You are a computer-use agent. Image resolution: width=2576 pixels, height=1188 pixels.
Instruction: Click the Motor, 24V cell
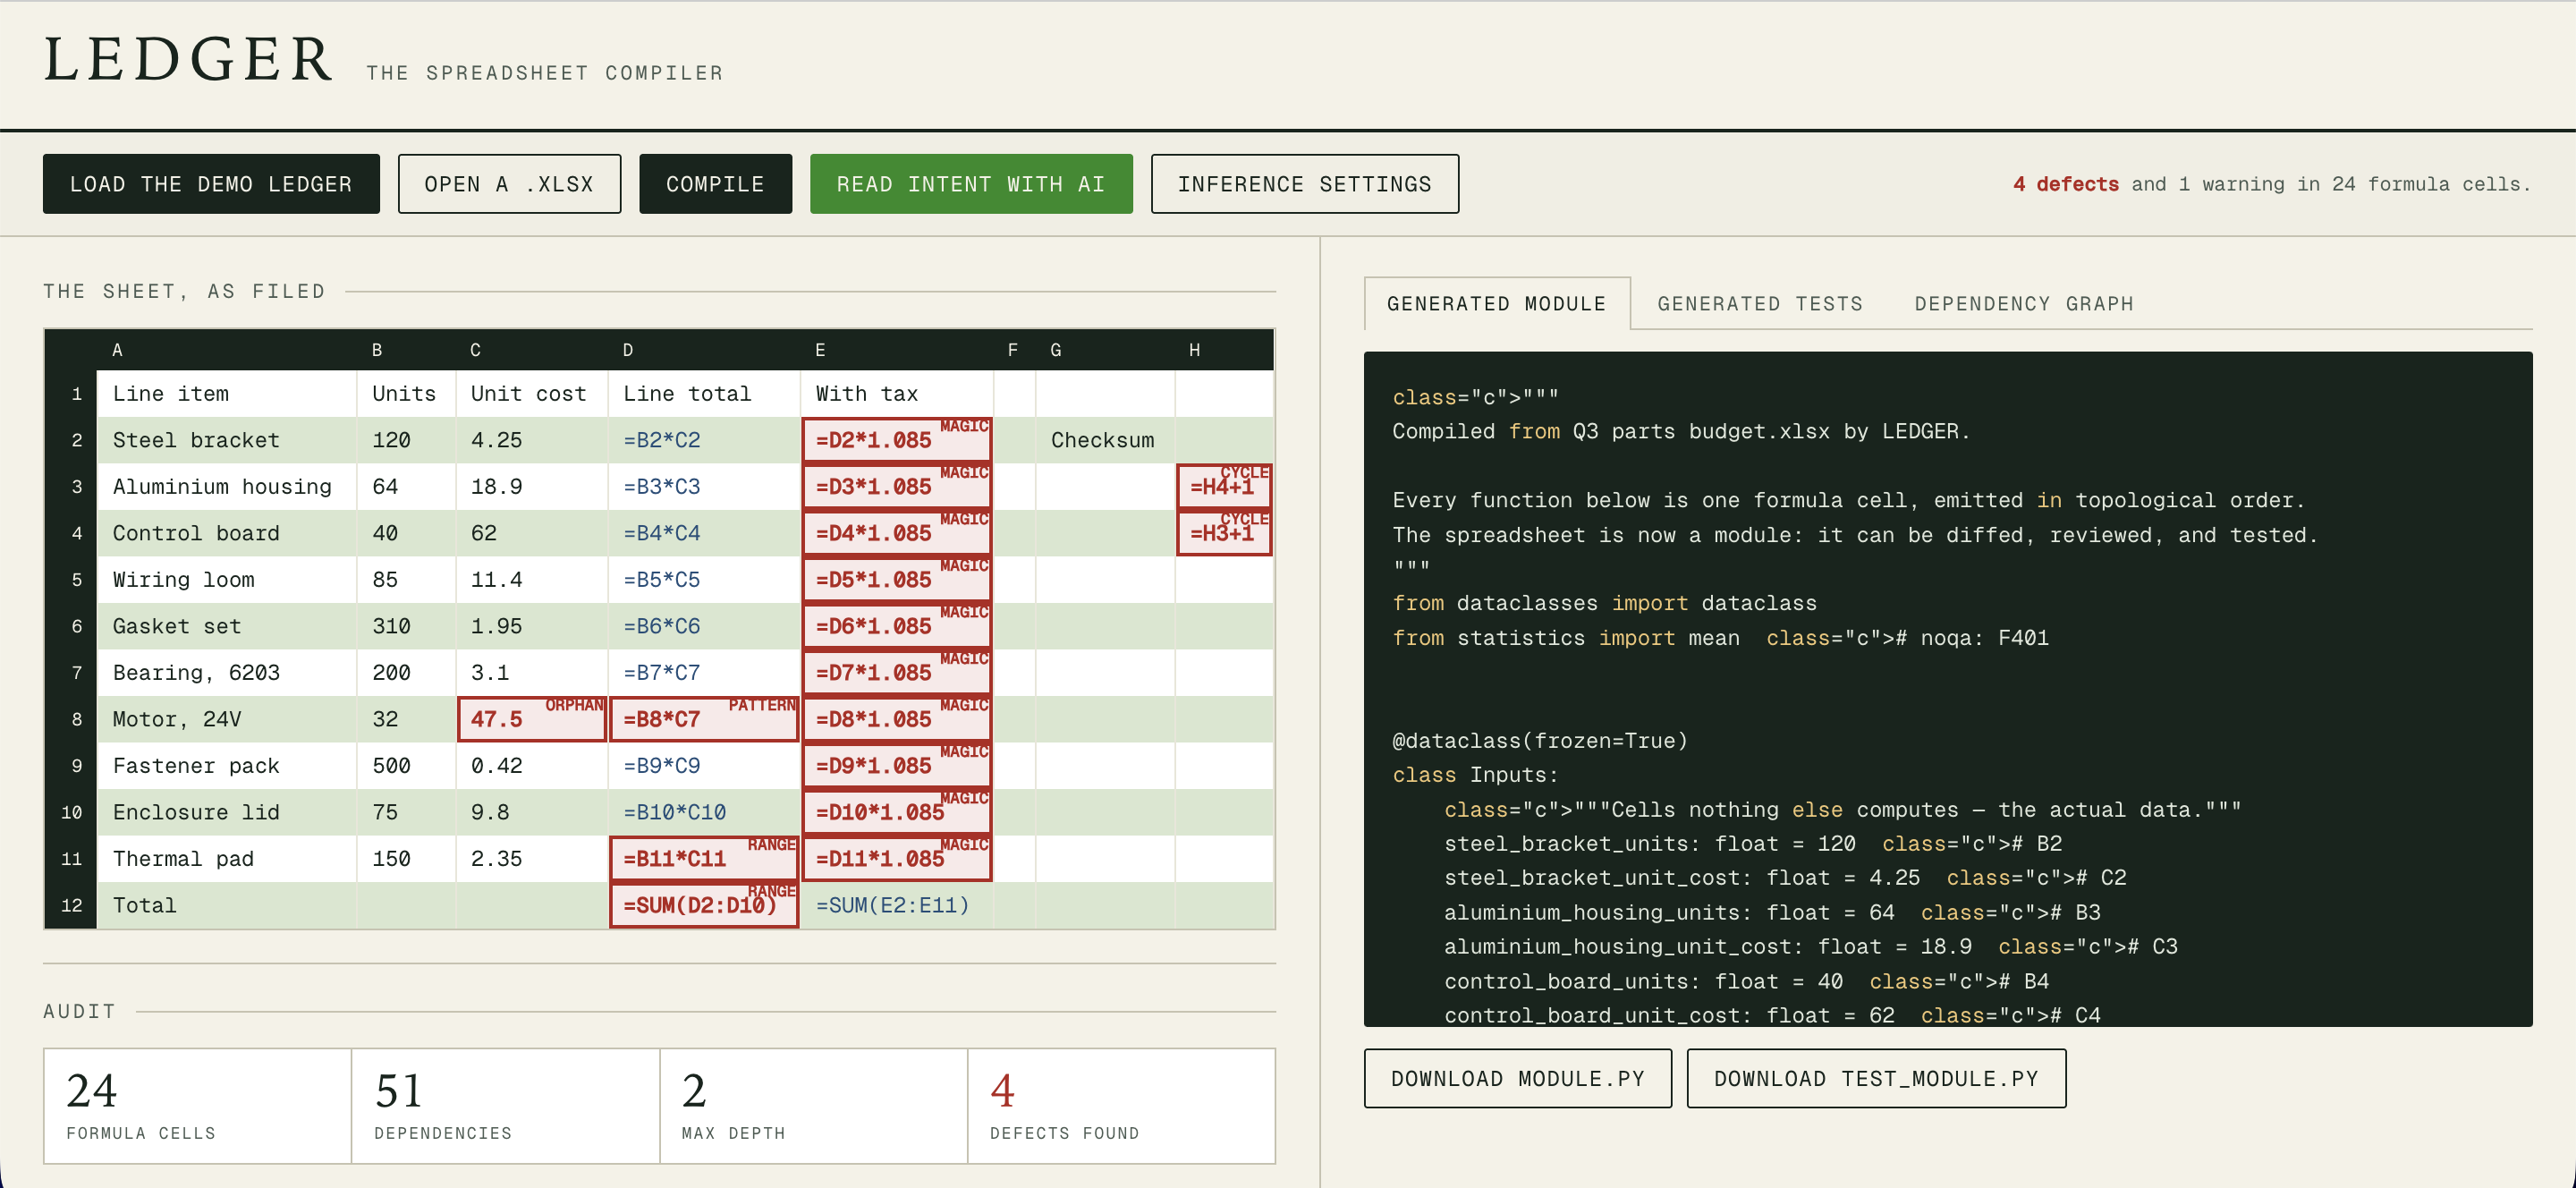click(x=227, y=719)
